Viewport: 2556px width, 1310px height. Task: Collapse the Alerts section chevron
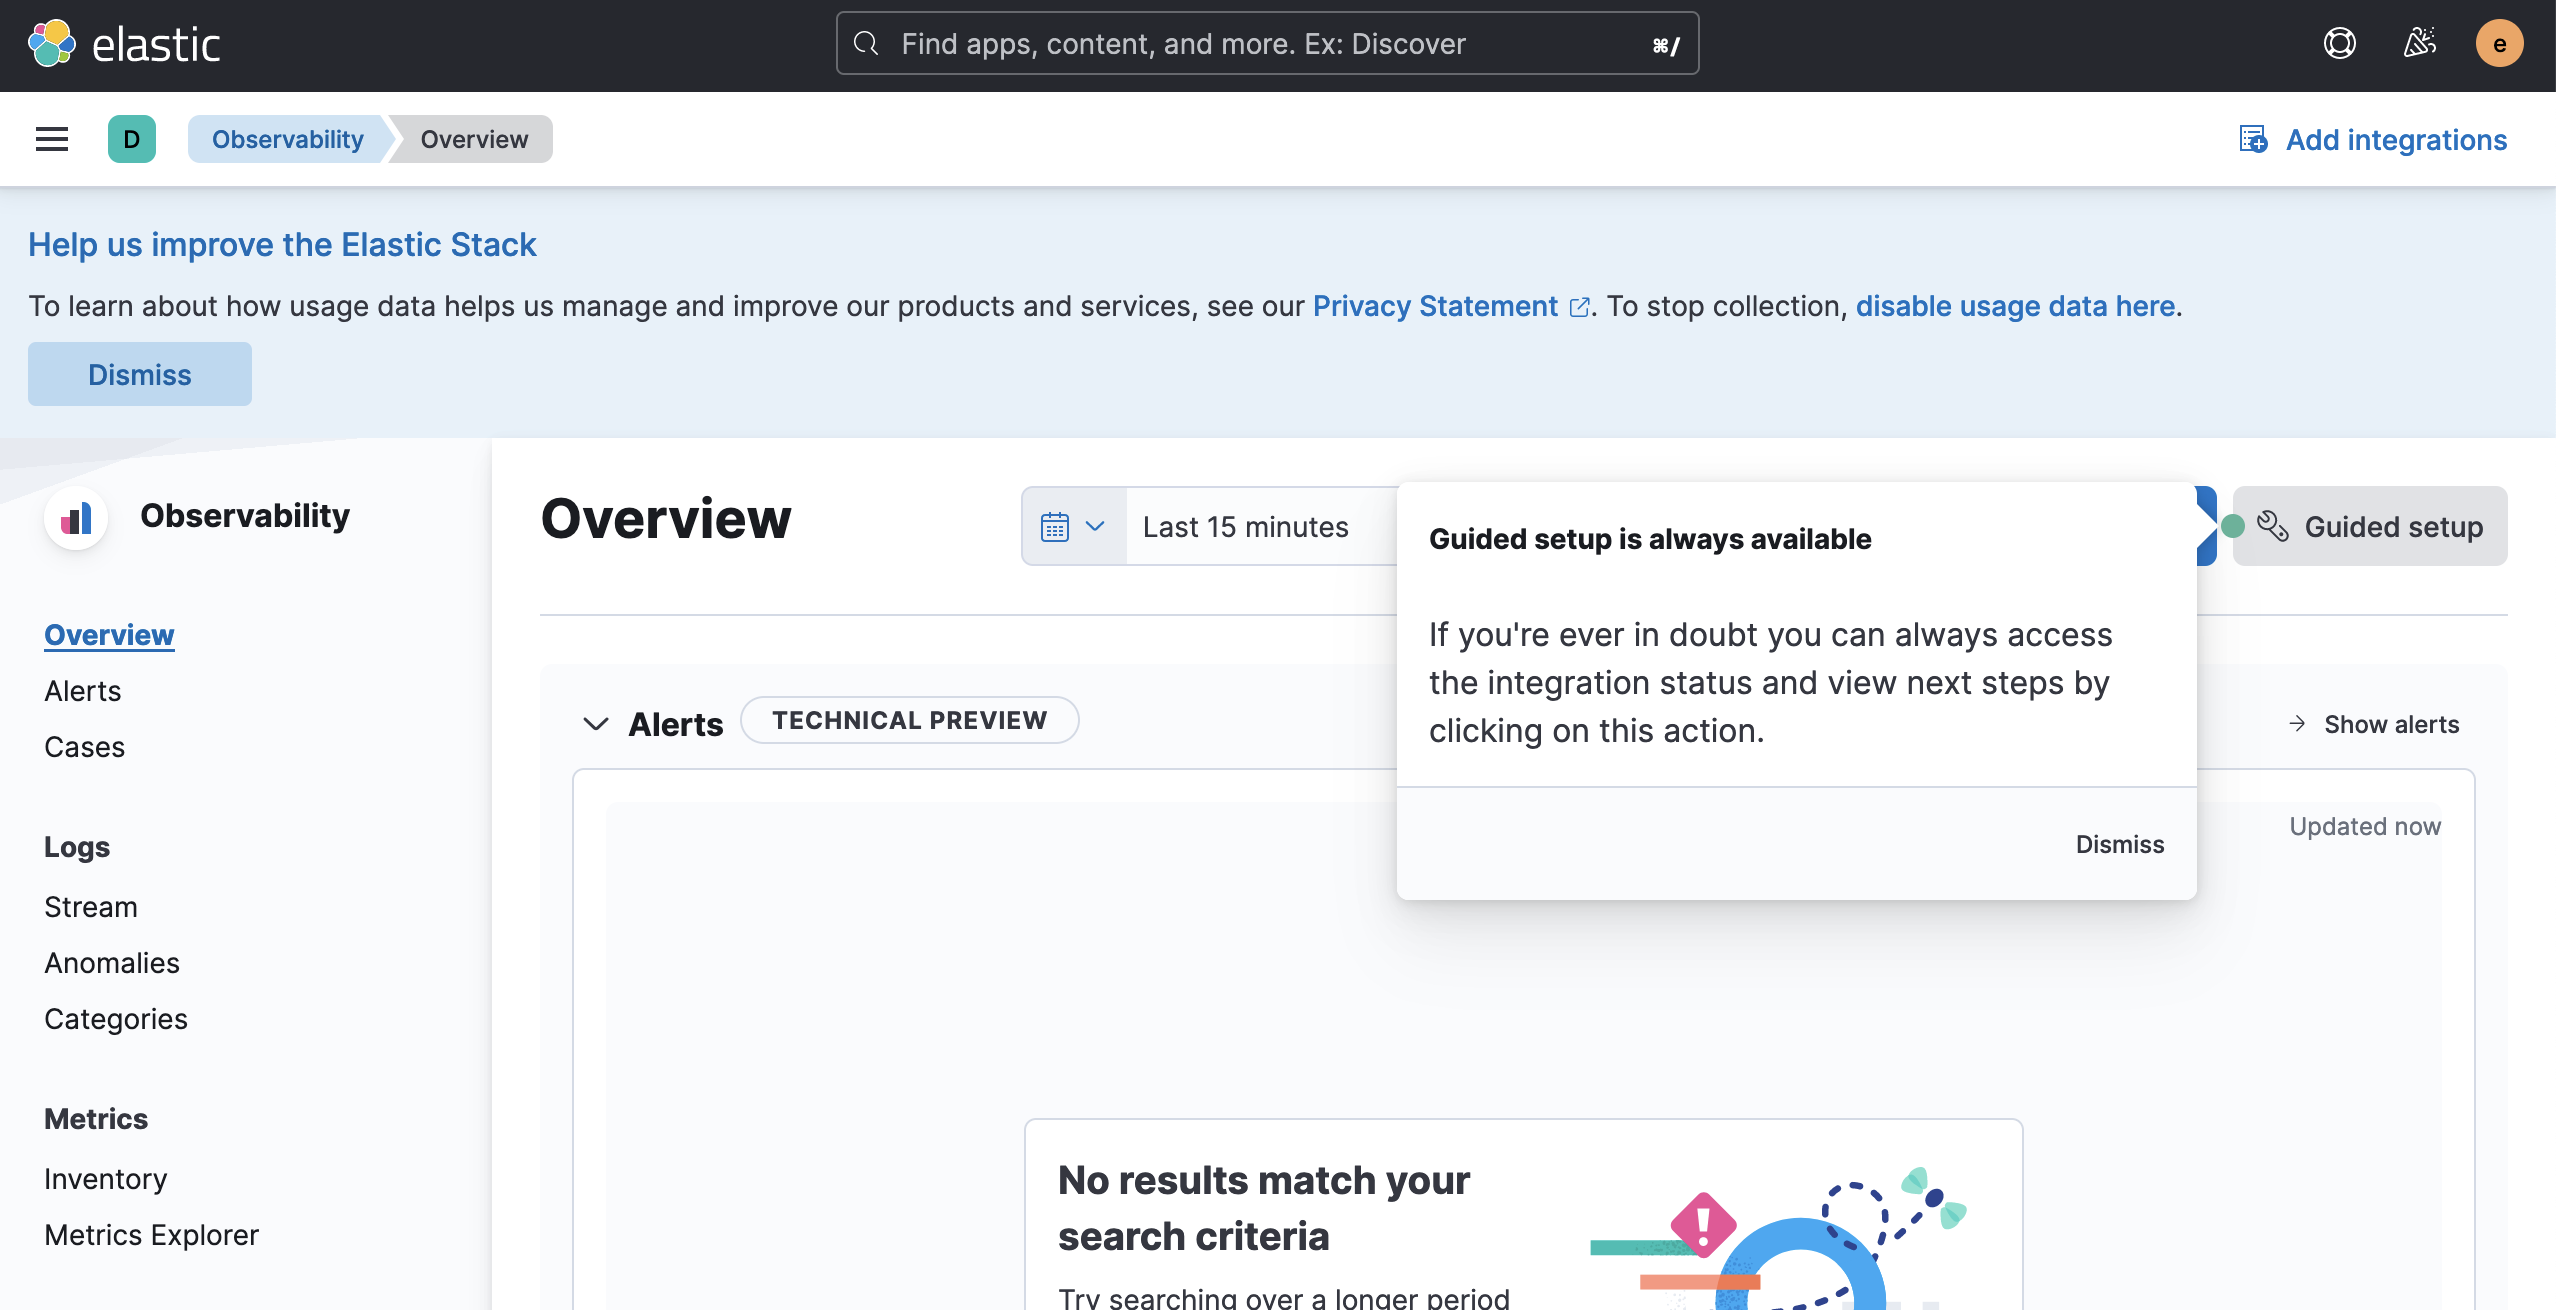[x=596, y=724]
